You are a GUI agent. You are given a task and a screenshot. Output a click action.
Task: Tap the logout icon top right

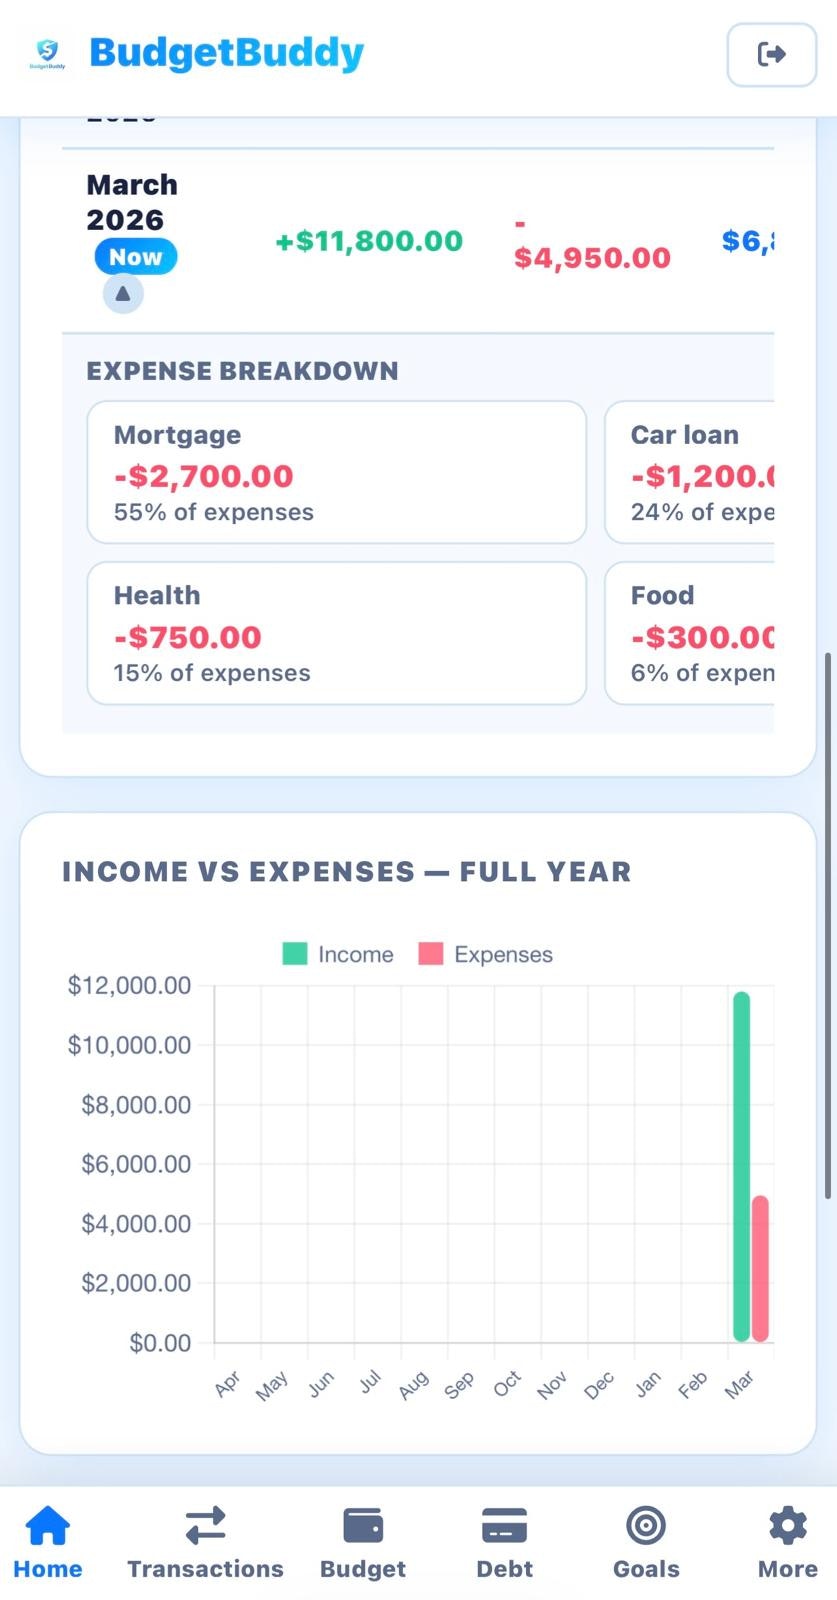(x=771, y=55)
